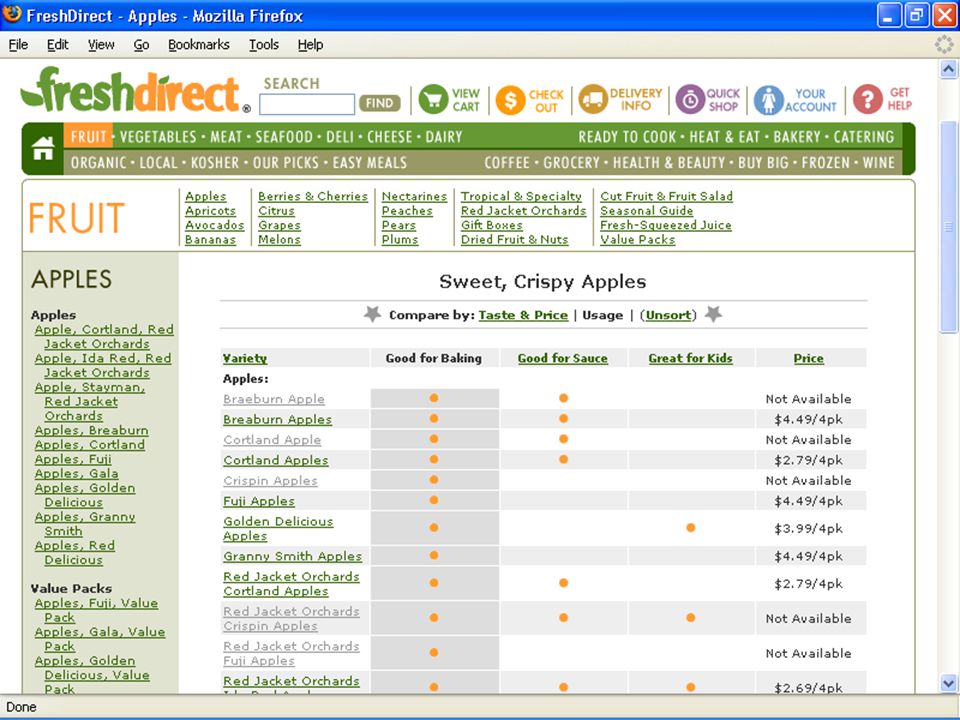Sort table by Great for Kids

tap(691, 358)
